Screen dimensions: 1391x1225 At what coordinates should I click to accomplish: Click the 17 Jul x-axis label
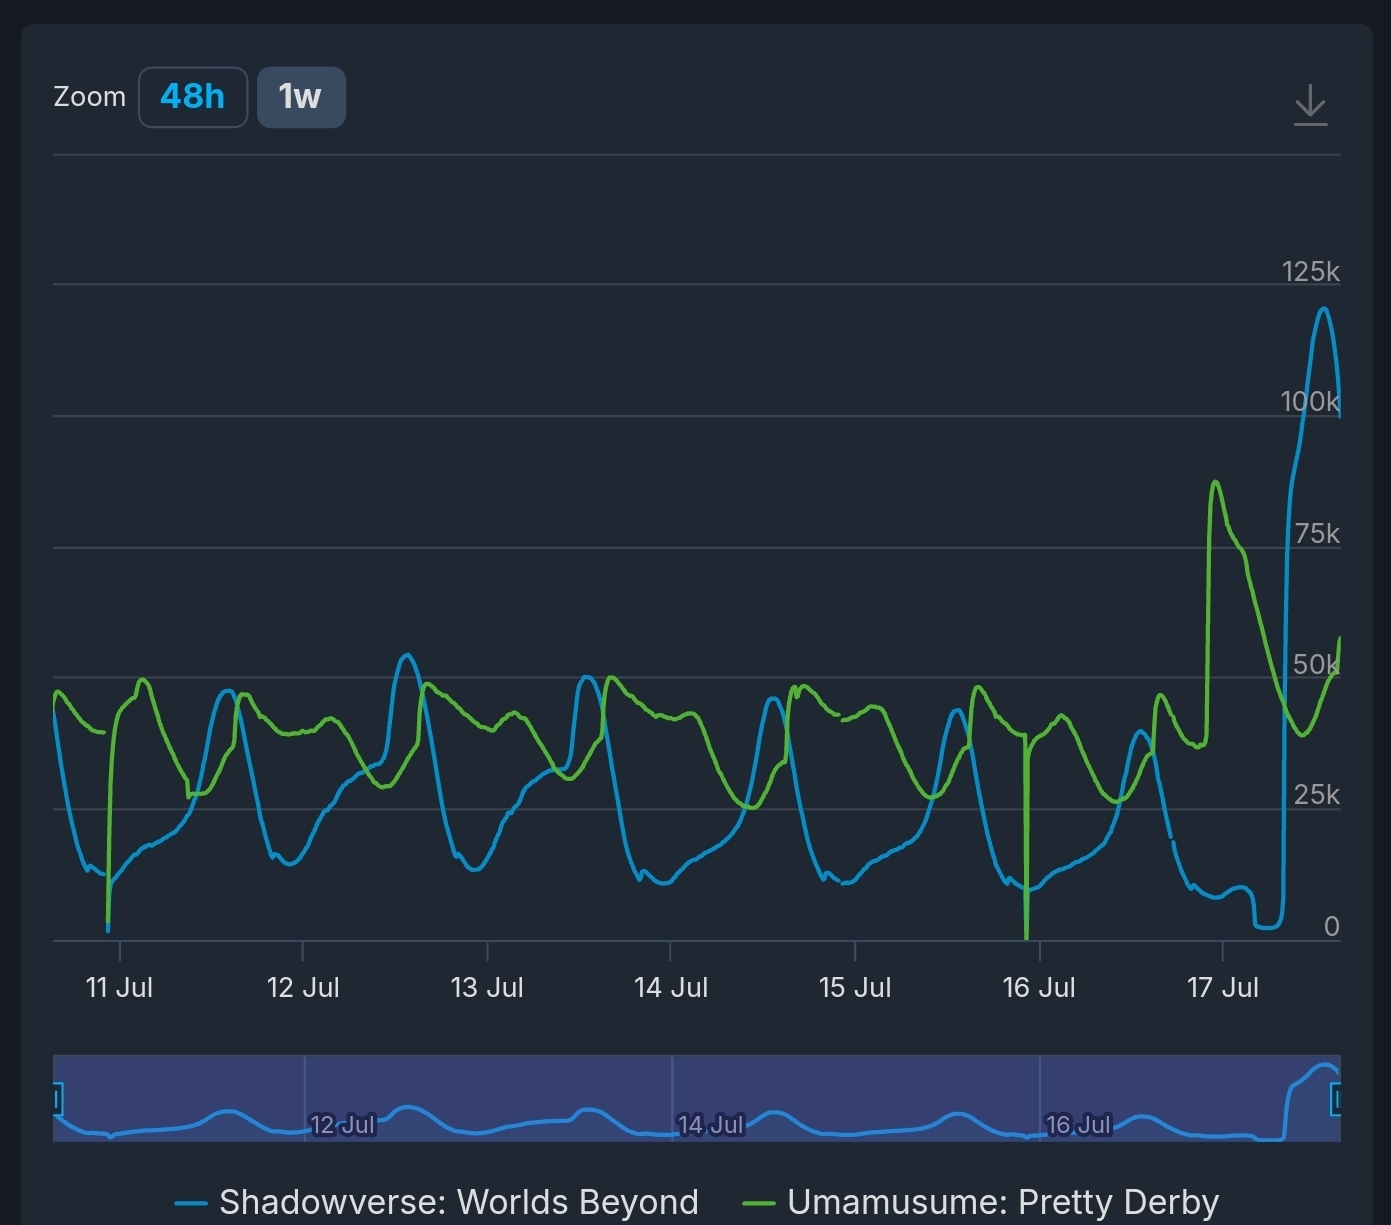click(x=1223, y=987)
